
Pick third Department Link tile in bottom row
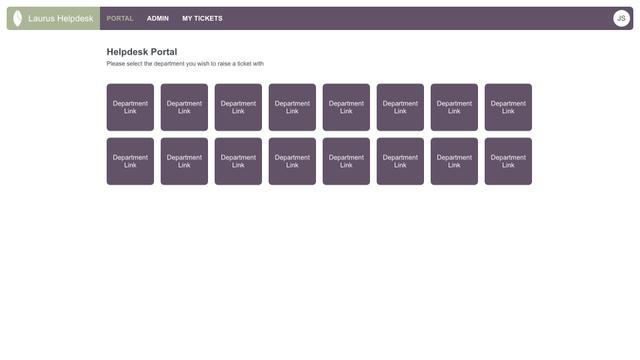[238, 161]
